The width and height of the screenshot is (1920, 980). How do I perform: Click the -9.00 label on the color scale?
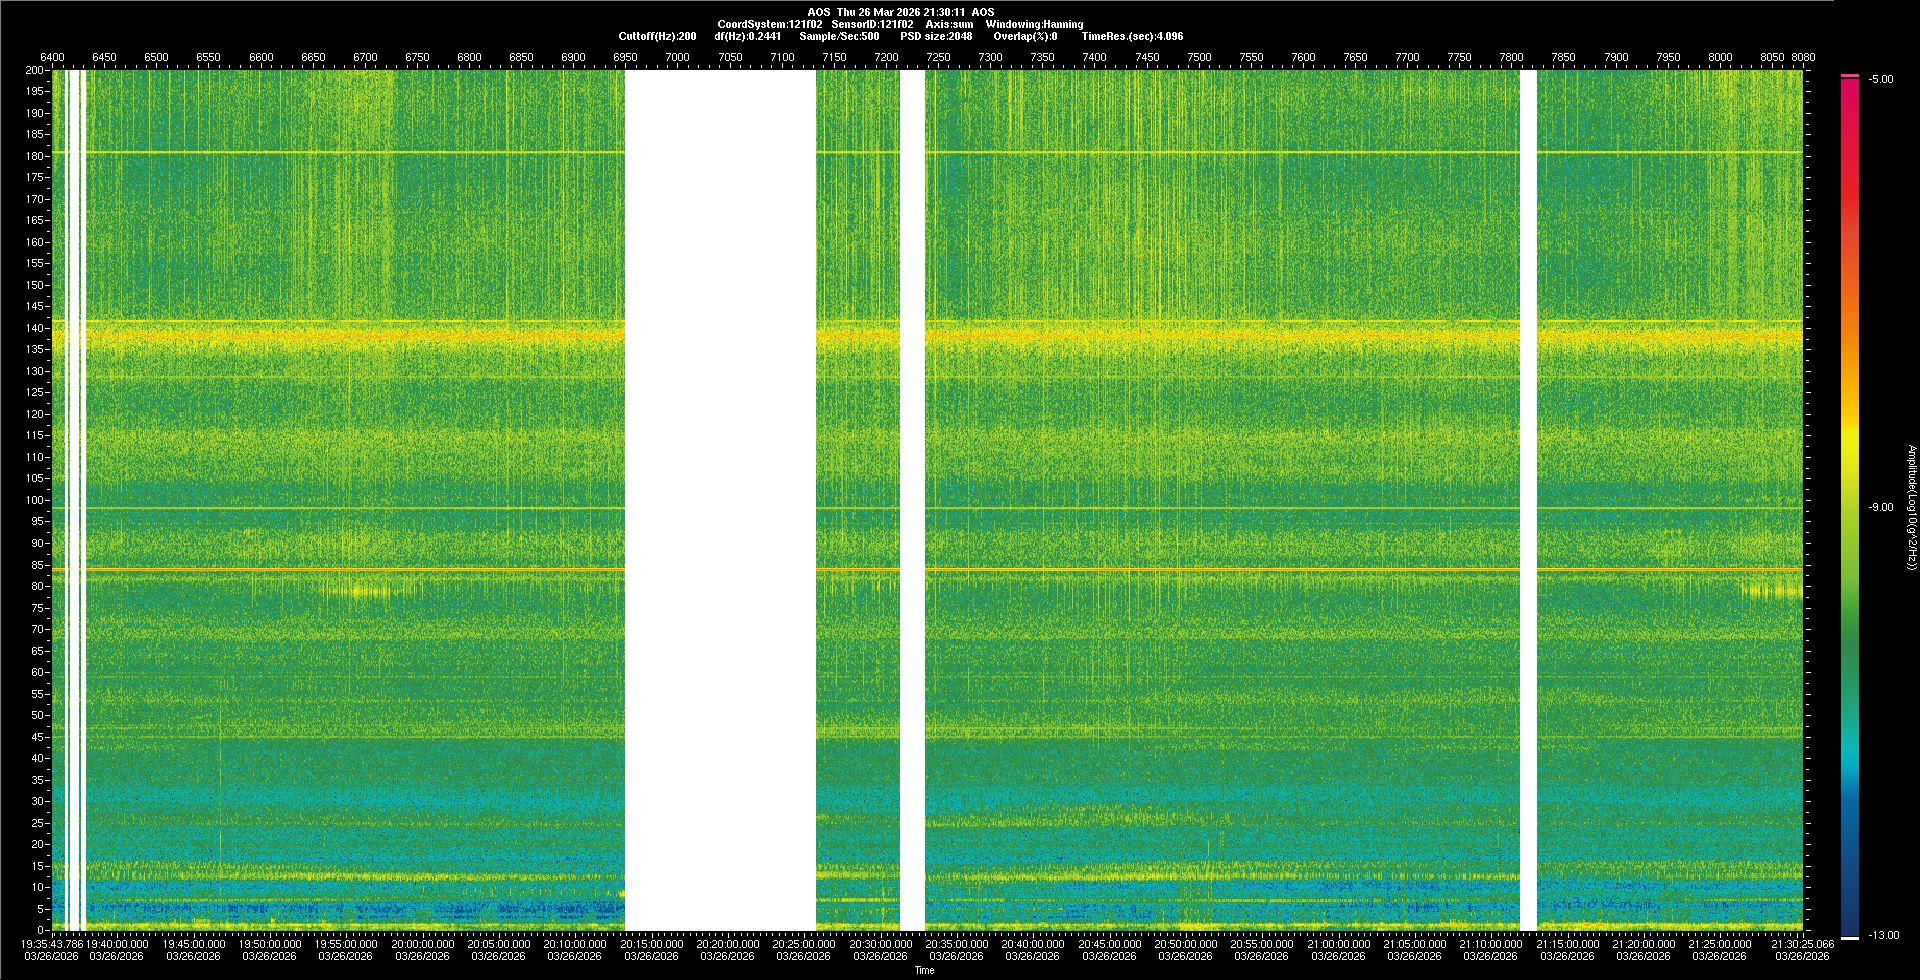pos(1881,508)
